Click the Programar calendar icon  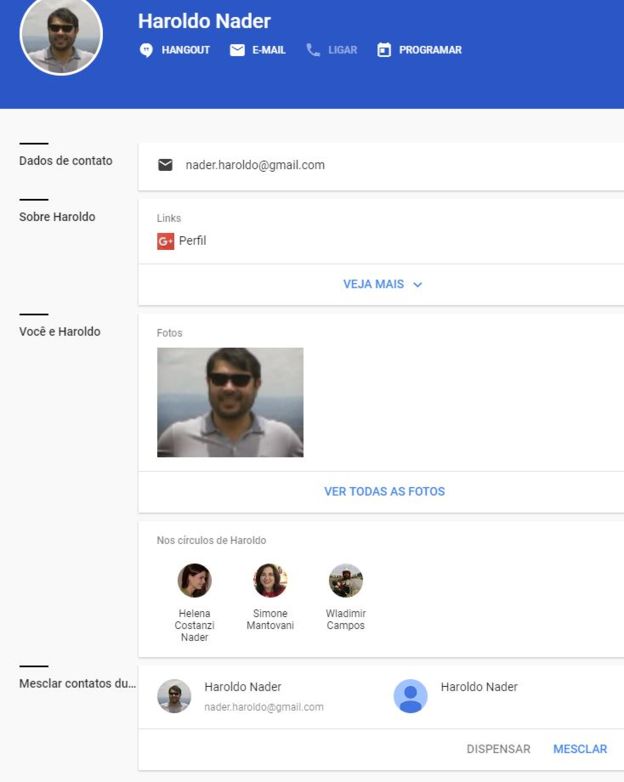point(384,50)
